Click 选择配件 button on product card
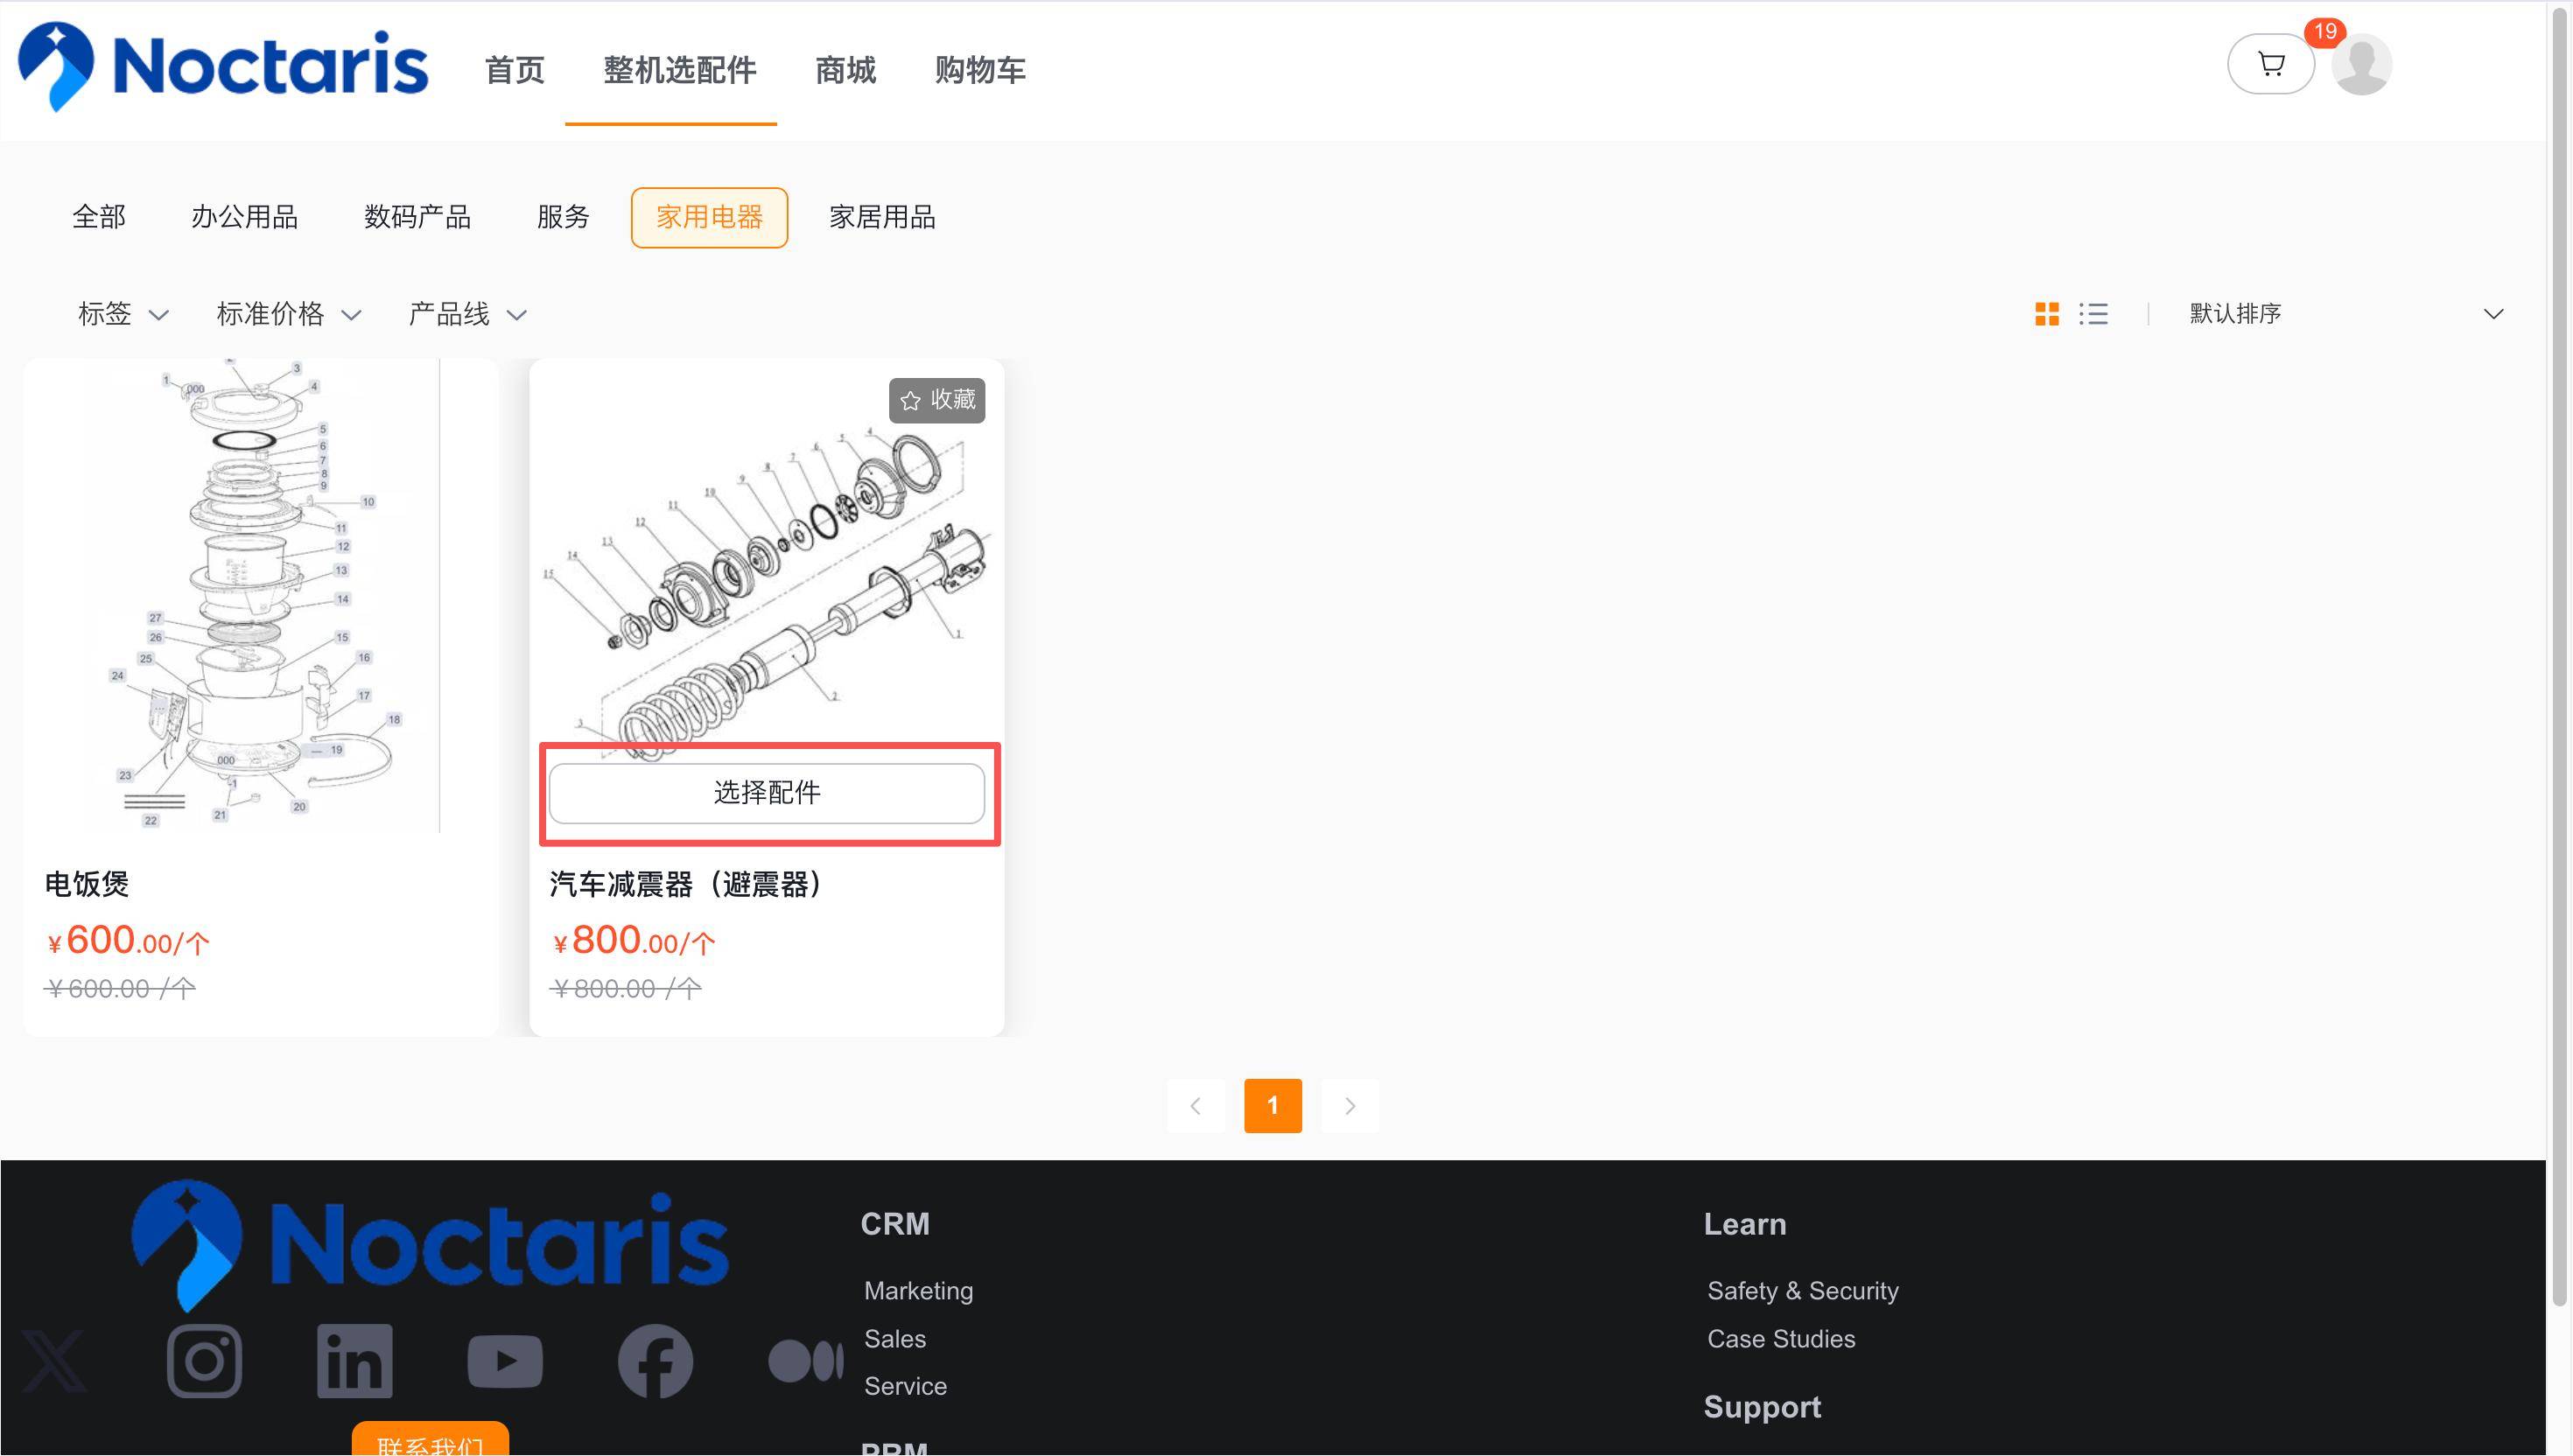2573x1456 pixels. [x=766, y=793]
